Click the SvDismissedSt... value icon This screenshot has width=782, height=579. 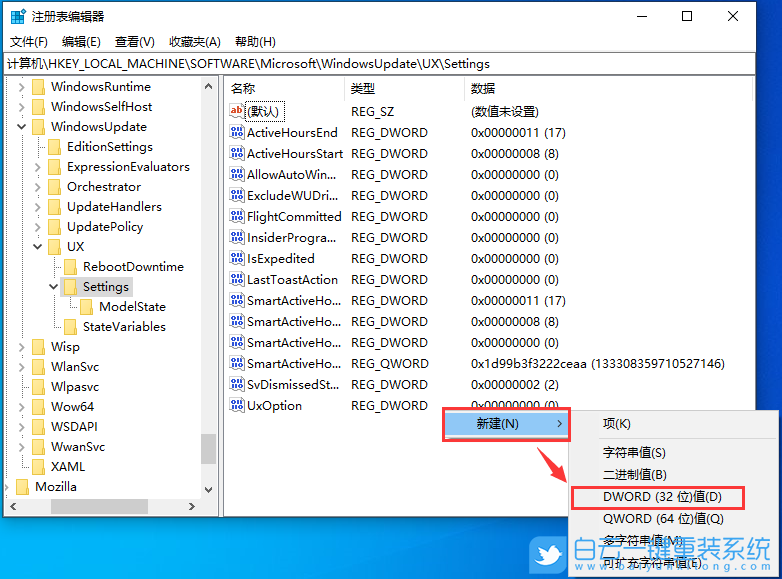click(236, 384)
